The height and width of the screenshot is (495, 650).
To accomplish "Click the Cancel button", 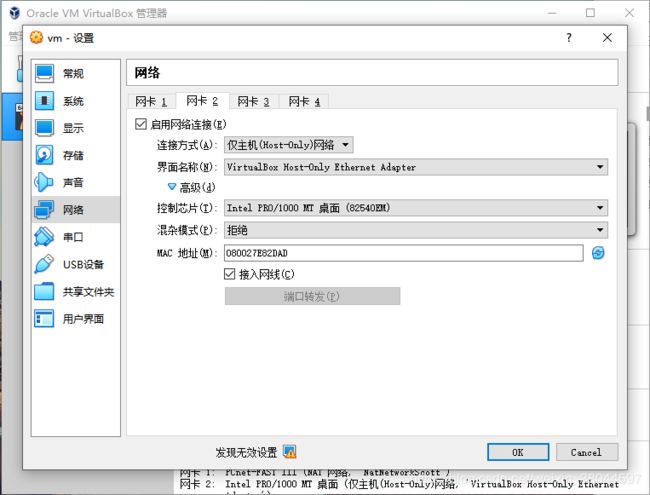I will click(587, 452).
